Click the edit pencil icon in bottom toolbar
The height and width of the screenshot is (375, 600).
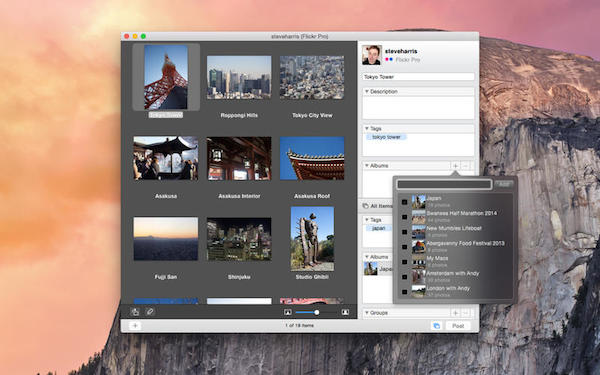[x=150, y=312]
